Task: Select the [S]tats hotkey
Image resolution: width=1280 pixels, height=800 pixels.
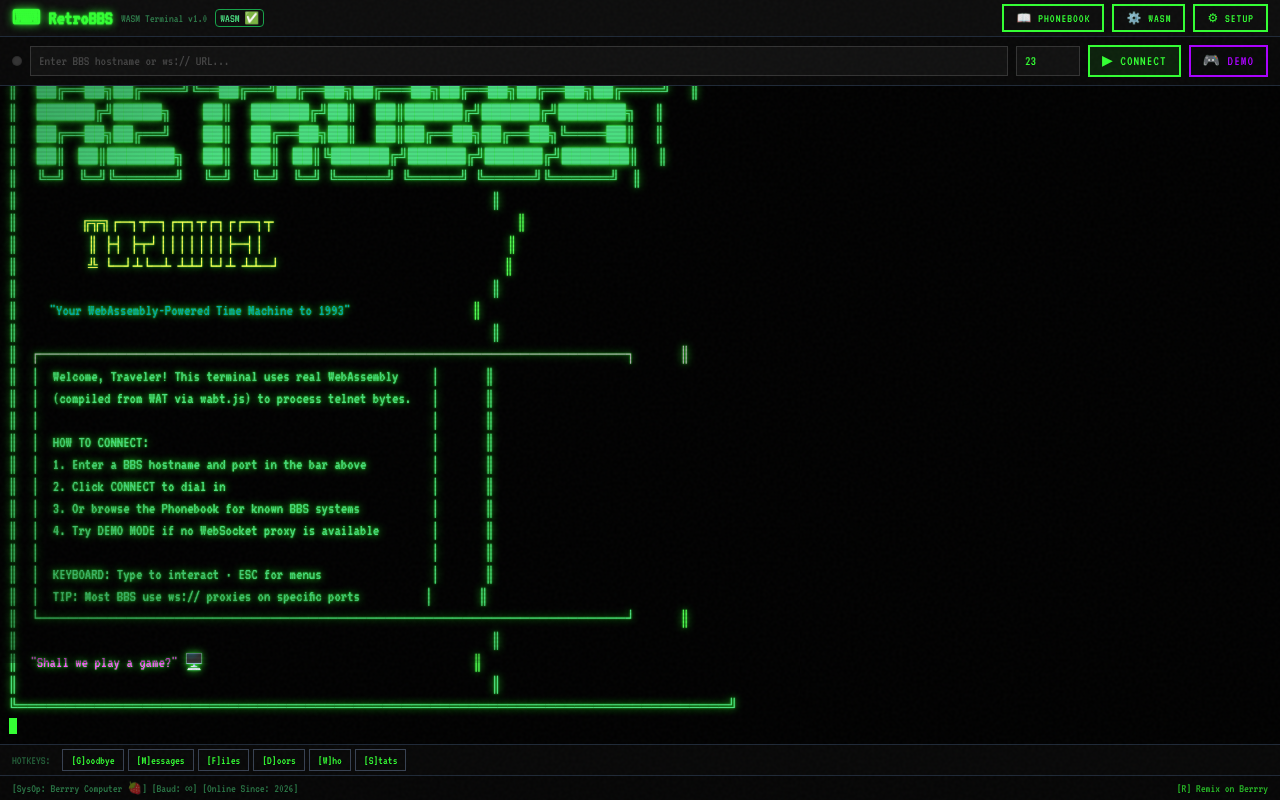Action: point(380,760)
